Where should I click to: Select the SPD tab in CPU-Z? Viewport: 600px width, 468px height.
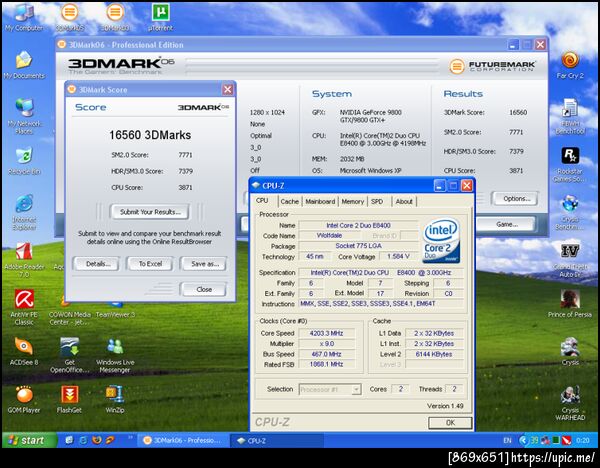(378, 201)
